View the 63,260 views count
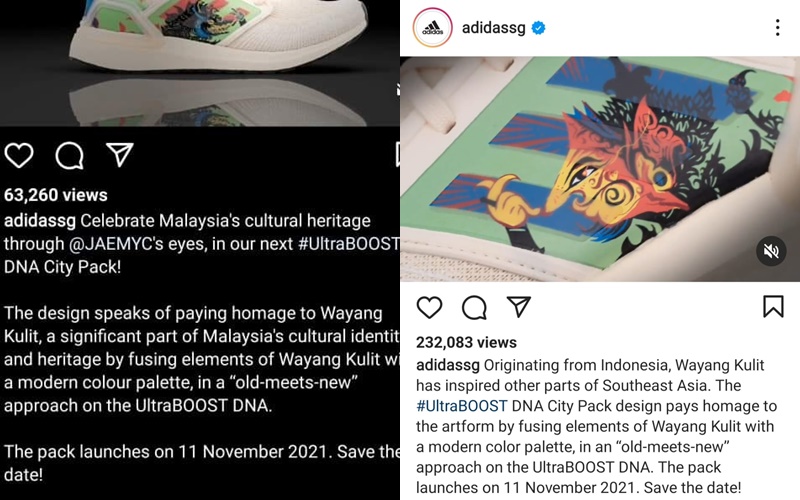Viewport: 800px width, 500px height. pos(56,195)
